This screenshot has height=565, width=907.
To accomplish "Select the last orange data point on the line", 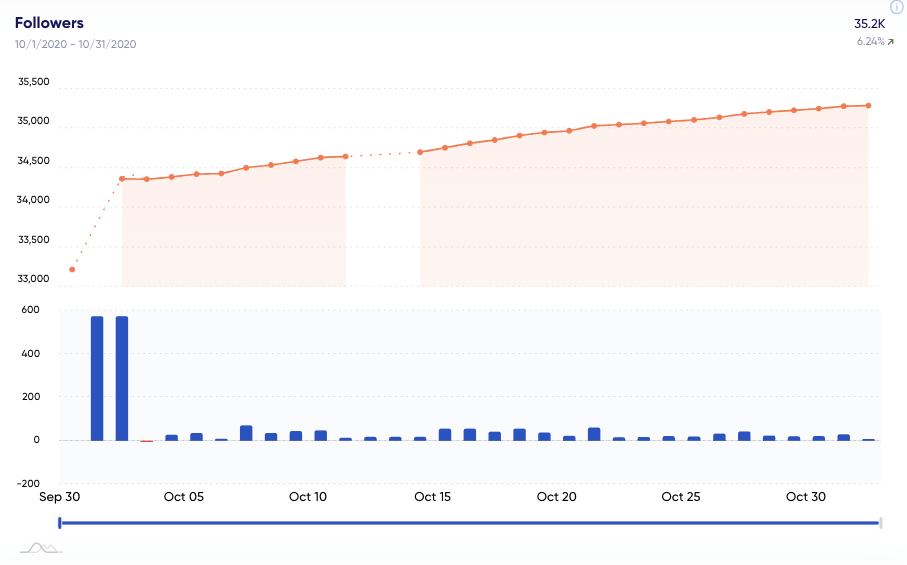I will click(868, 105).
